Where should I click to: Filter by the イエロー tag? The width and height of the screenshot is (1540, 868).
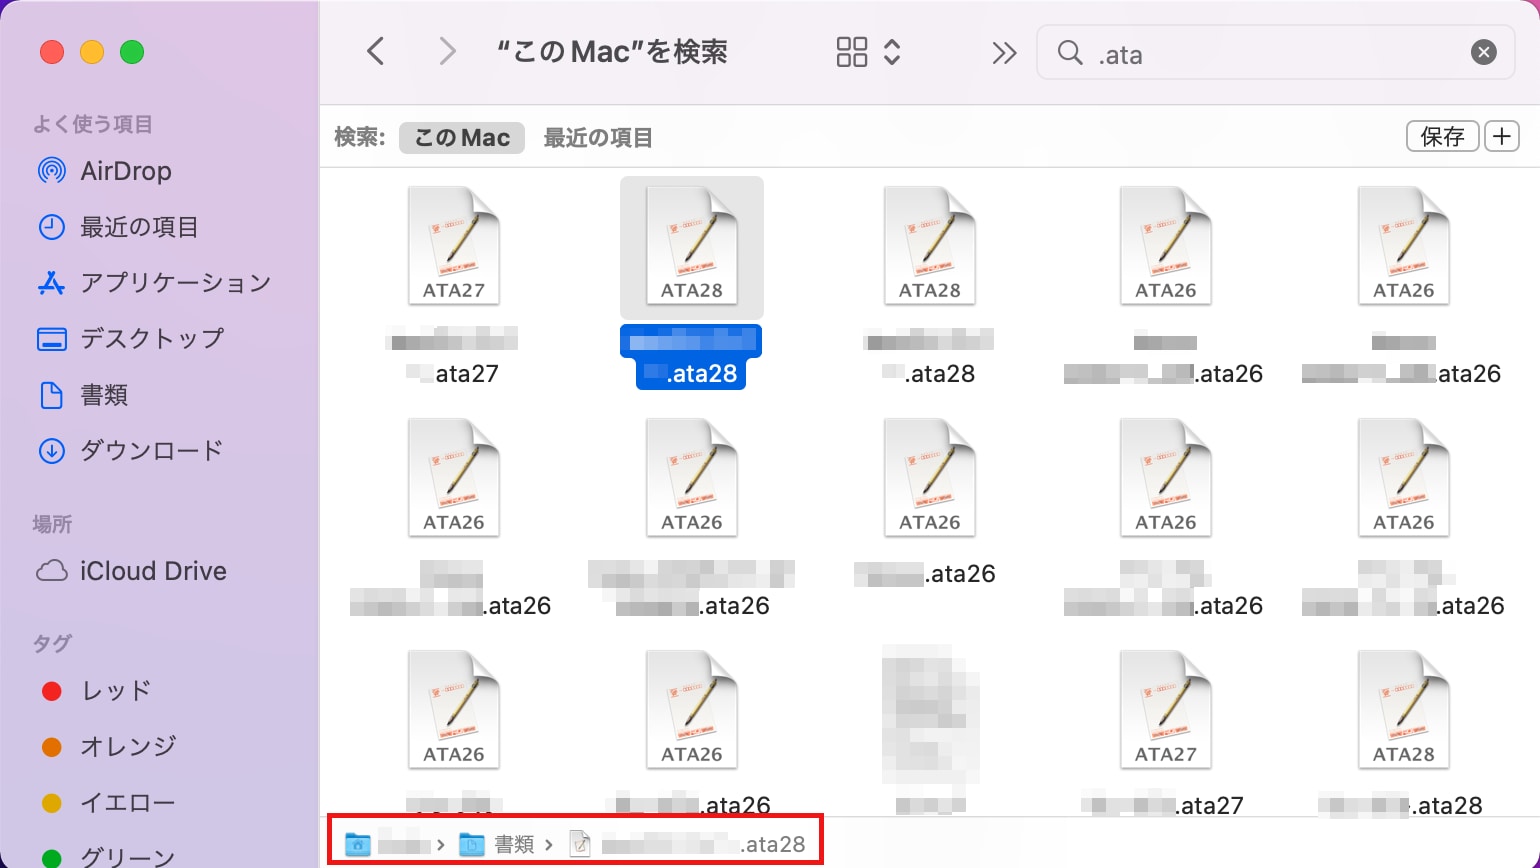[109, 803]
